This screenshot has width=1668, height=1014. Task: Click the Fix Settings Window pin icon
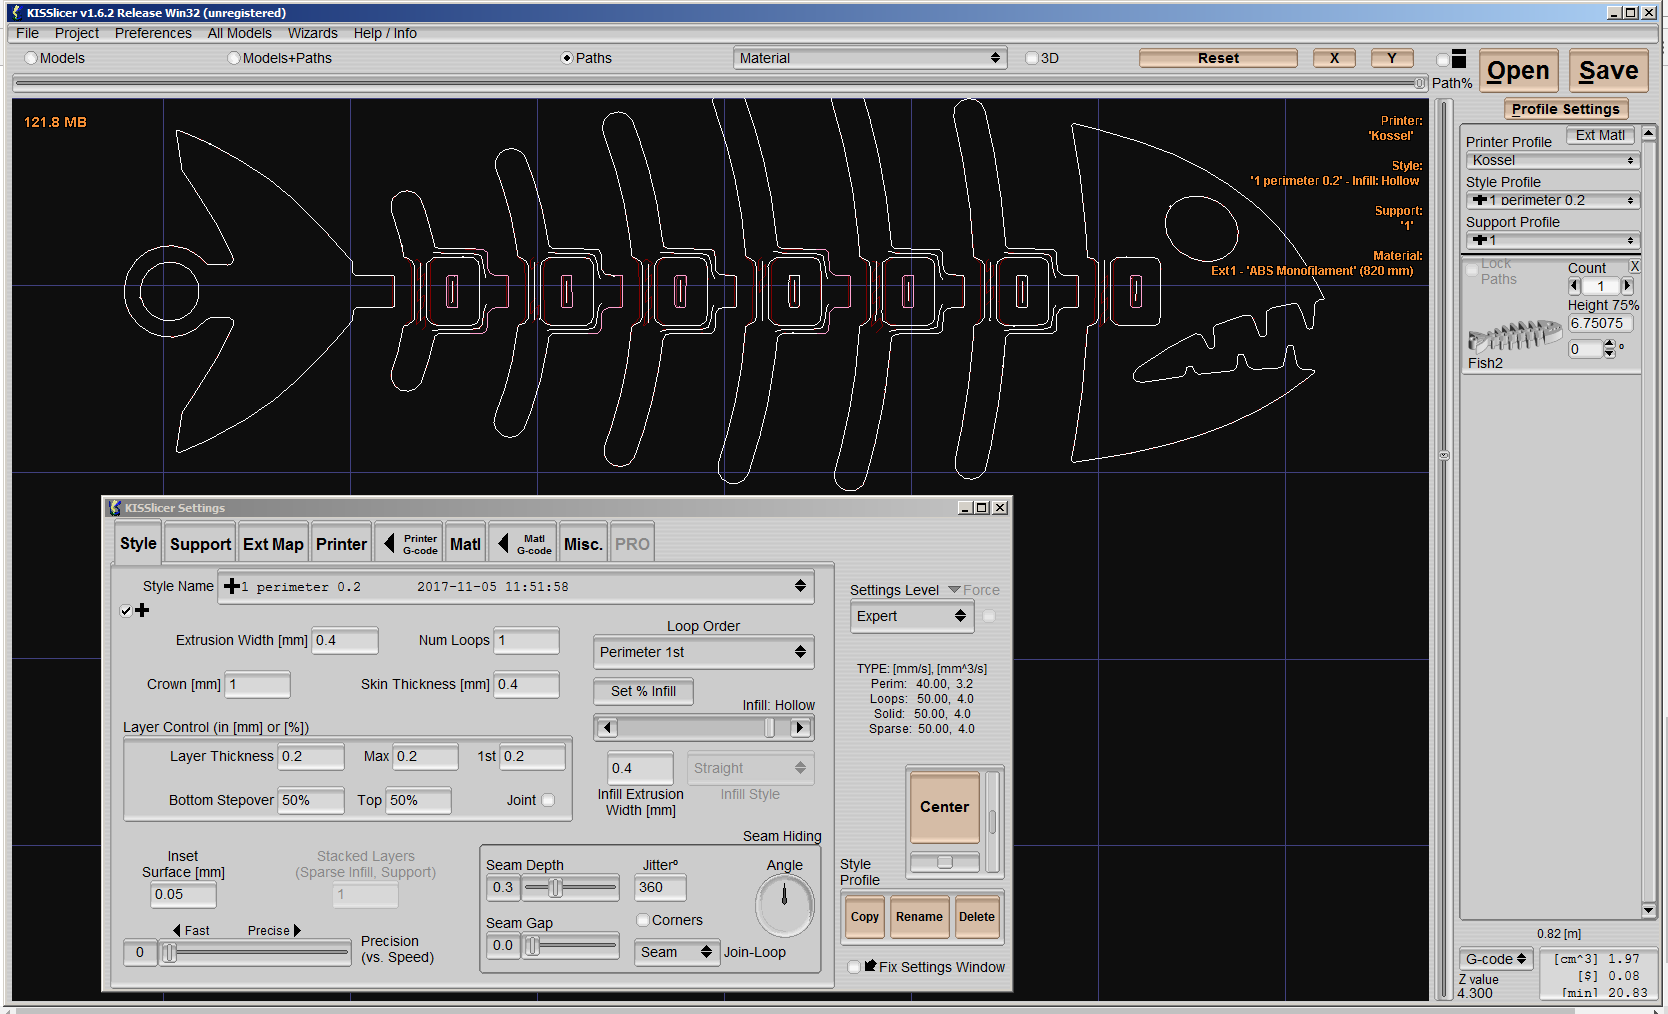[x=870, y=966]
